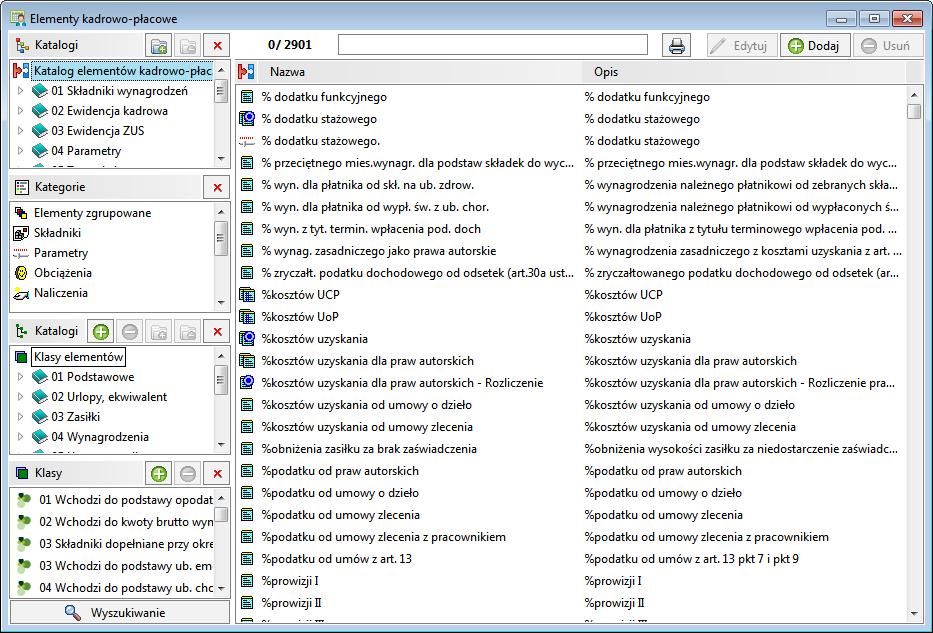The height and width of the screenshot is (633, 933).
Task: Click the Wyszukiwanie button
Action: tap(120, 613)
